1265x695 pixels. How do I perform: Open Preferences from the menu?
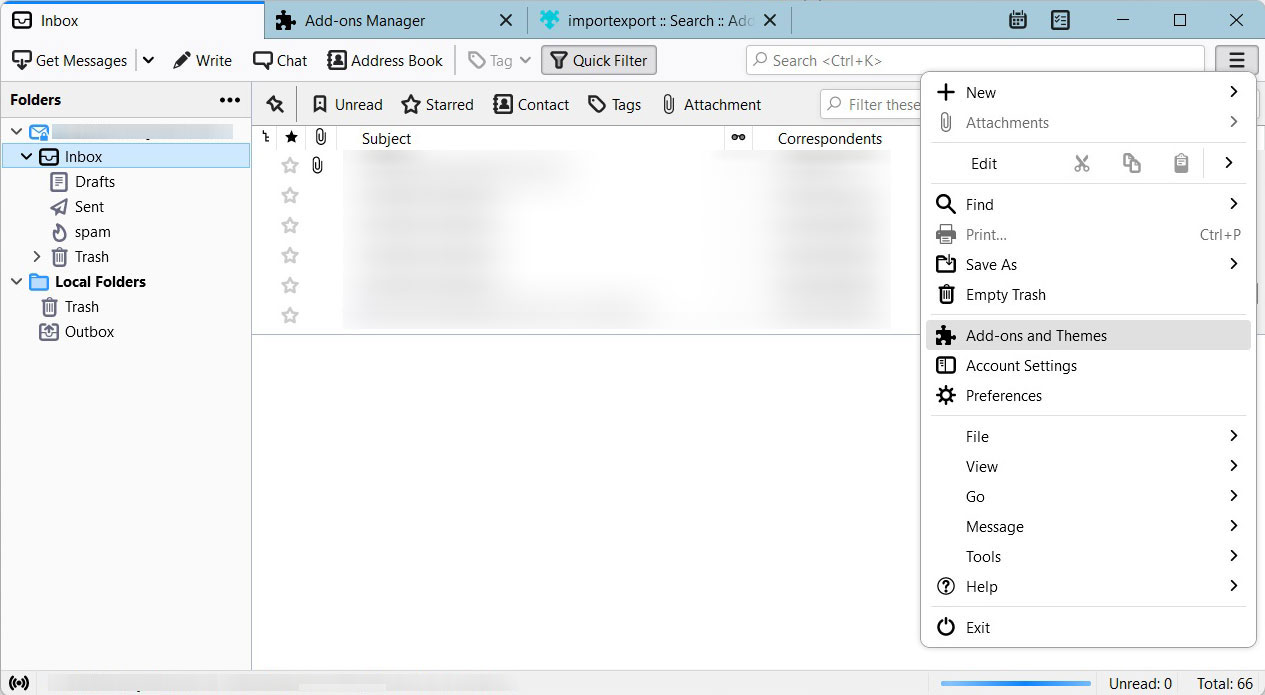[x=1088, y=395]
